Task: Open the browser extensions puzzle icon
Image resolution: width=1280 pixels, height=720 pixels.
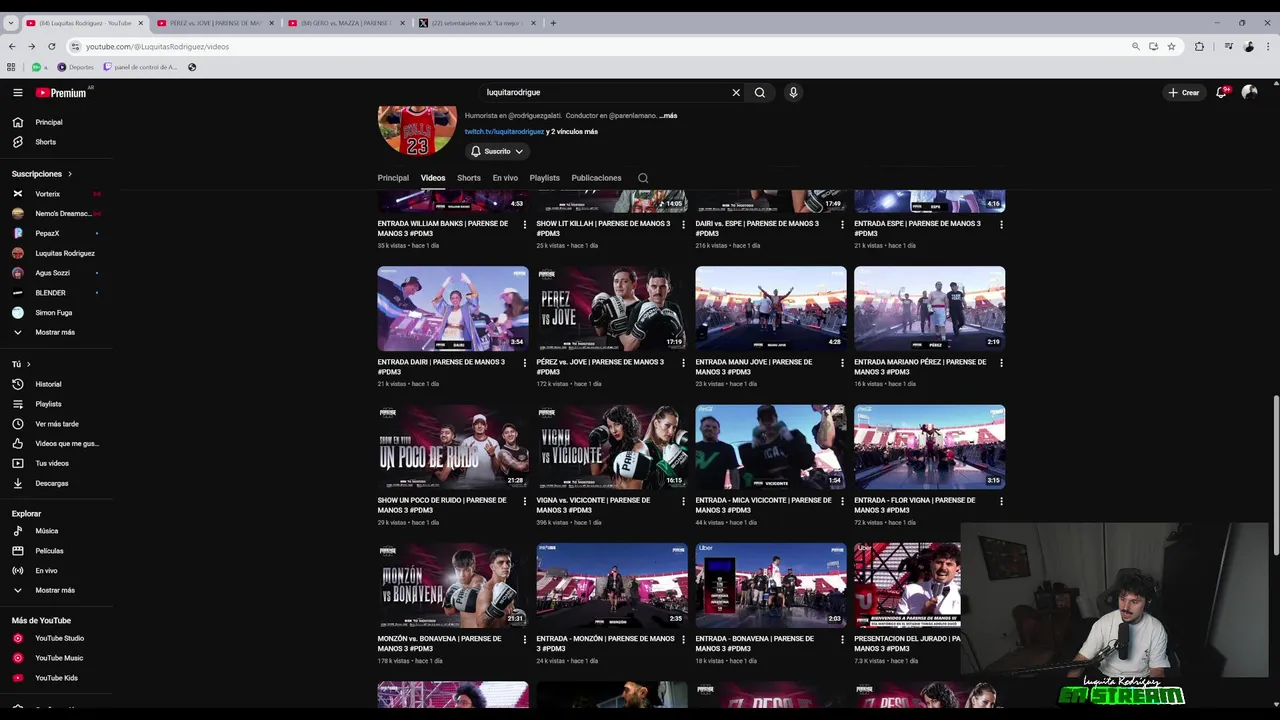Action: click(x=1199, y=46)
